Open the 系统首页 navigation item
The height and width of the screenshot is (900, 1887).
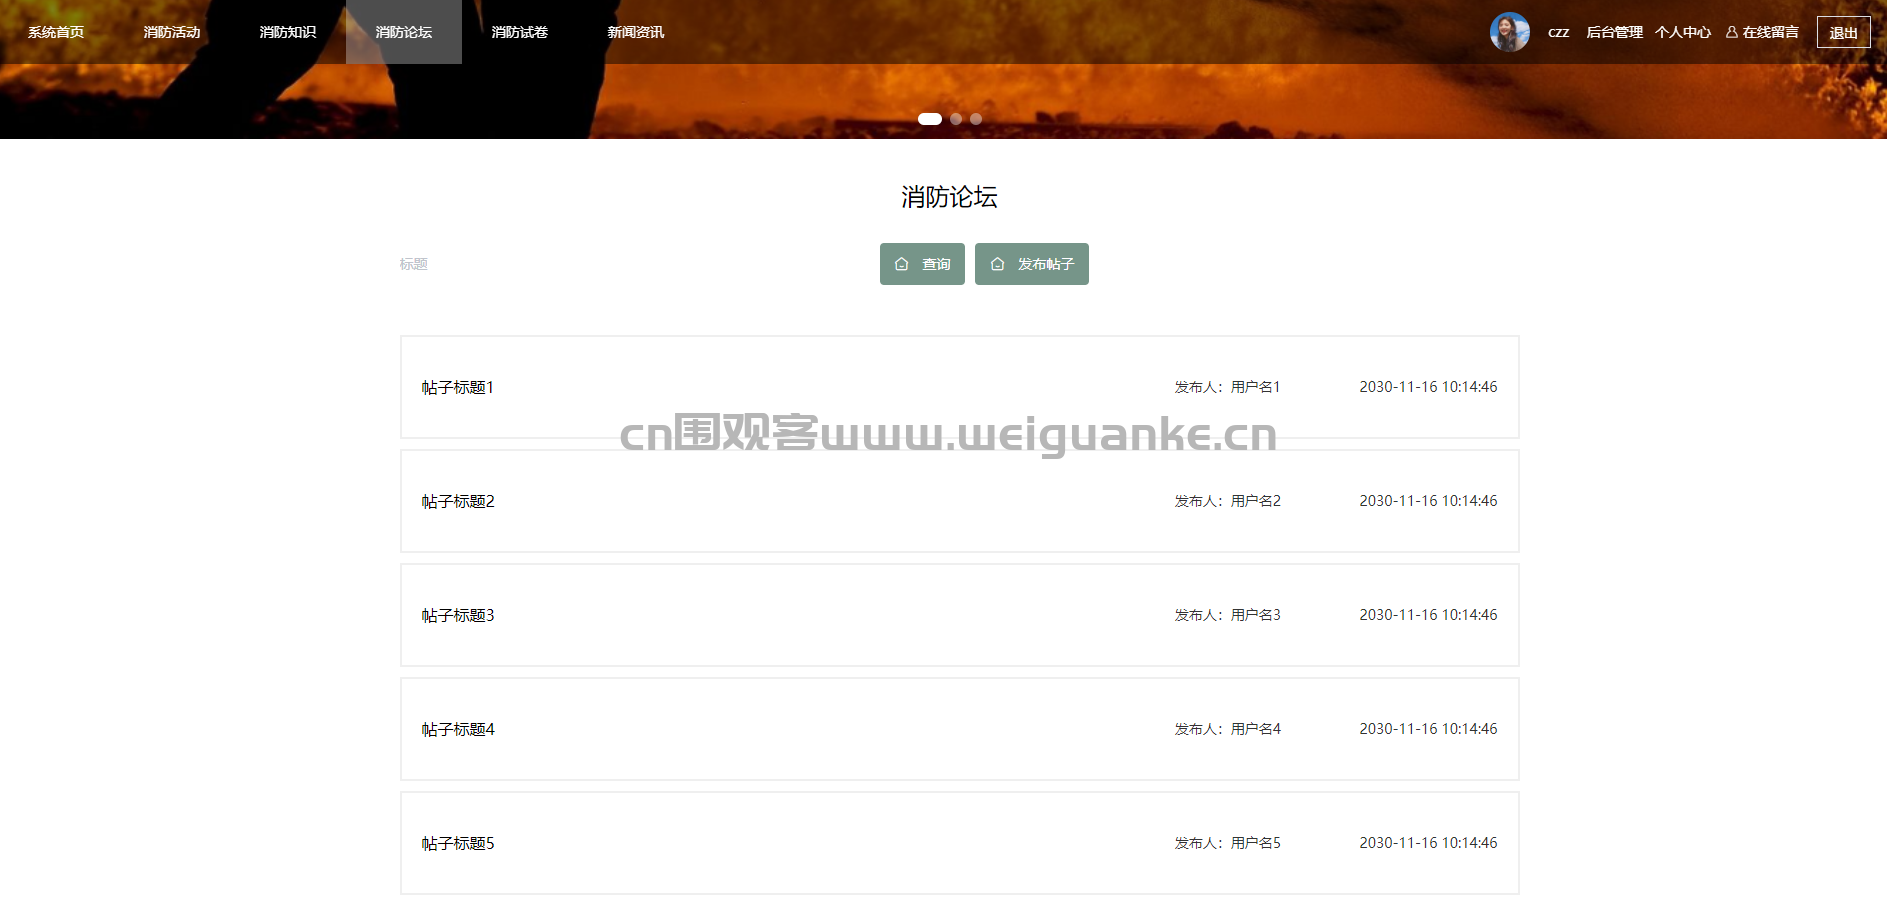coord(56,32)
